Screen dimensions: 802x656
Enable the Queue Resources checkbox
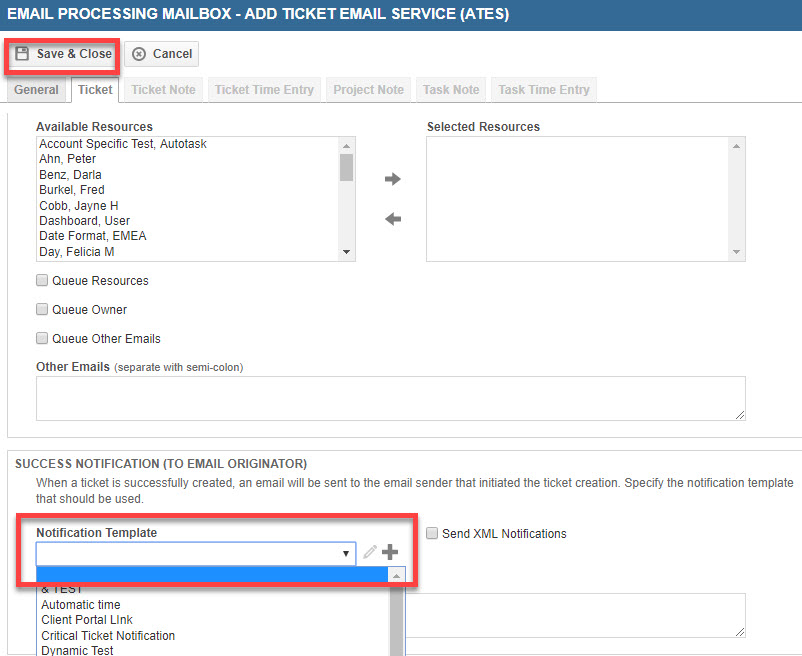[42, 280]
